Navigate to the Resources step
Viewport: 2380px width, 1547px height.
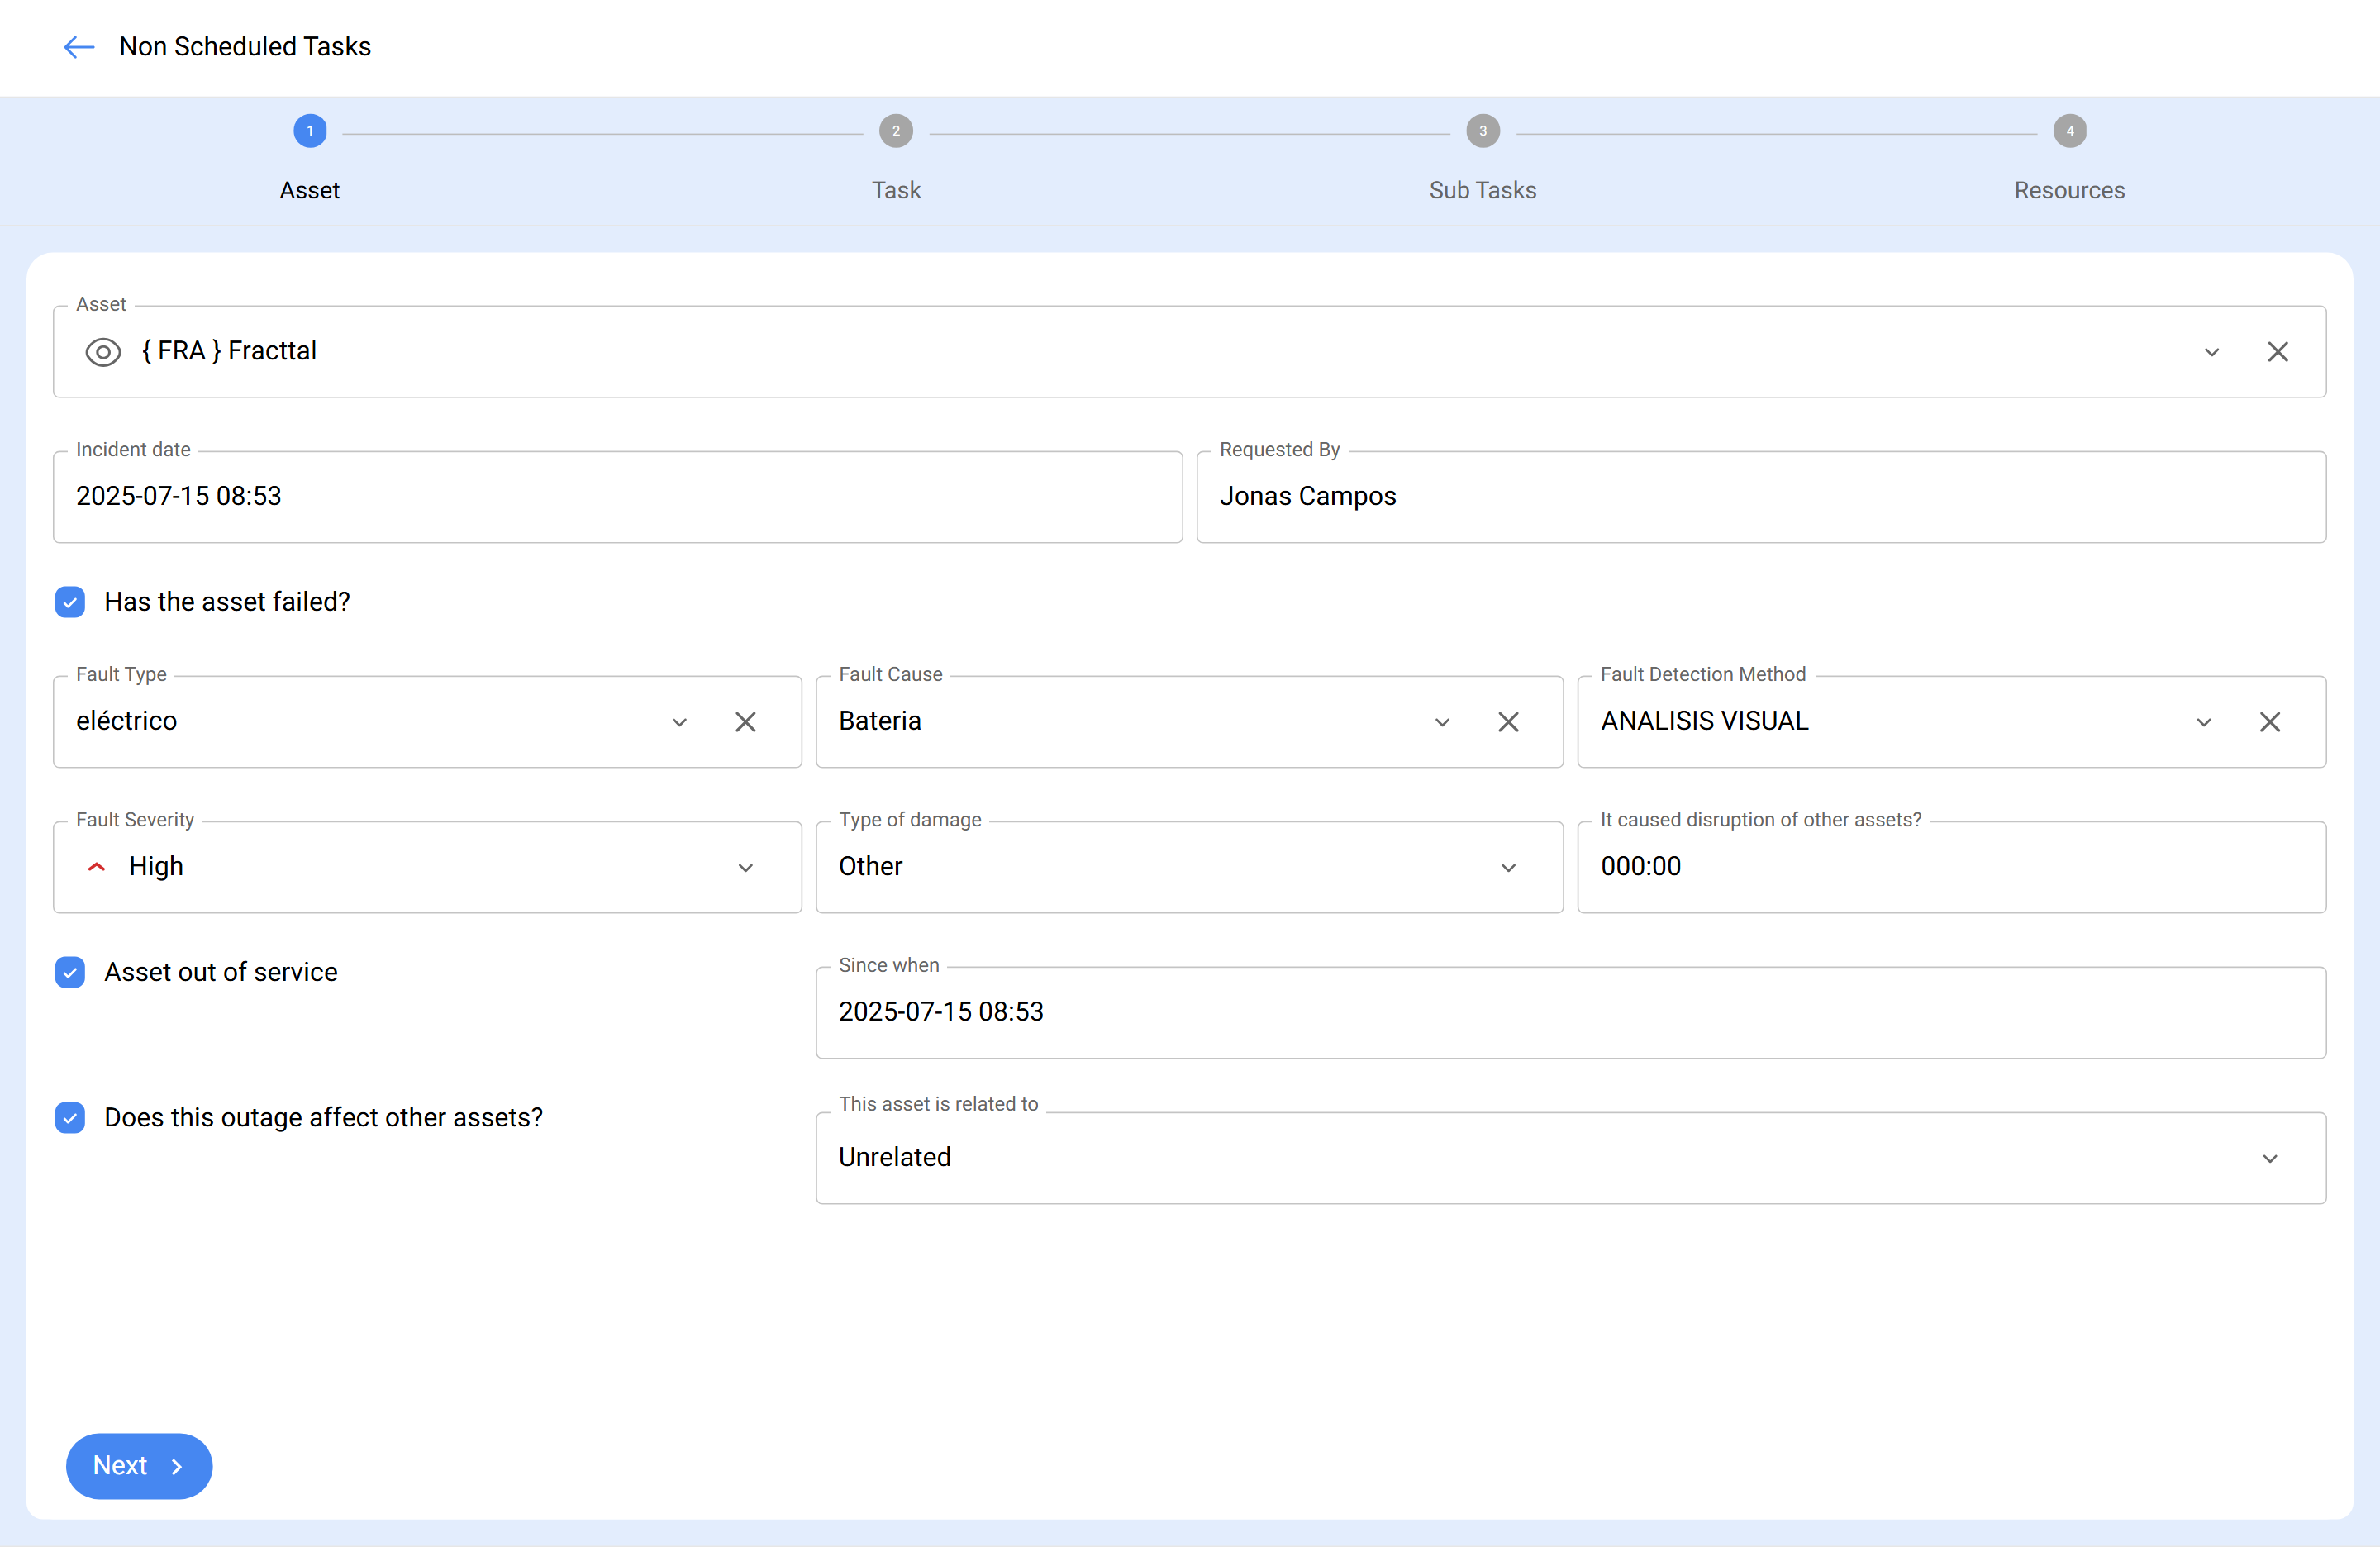tap(2068, 130)
